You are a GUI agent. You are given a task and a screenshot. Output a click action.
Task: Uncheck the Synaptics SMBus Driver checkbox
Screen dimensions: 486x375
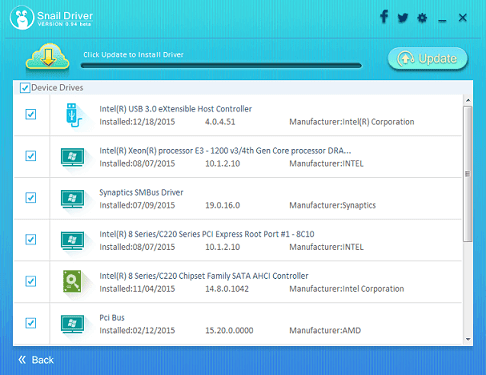point(31,198)
